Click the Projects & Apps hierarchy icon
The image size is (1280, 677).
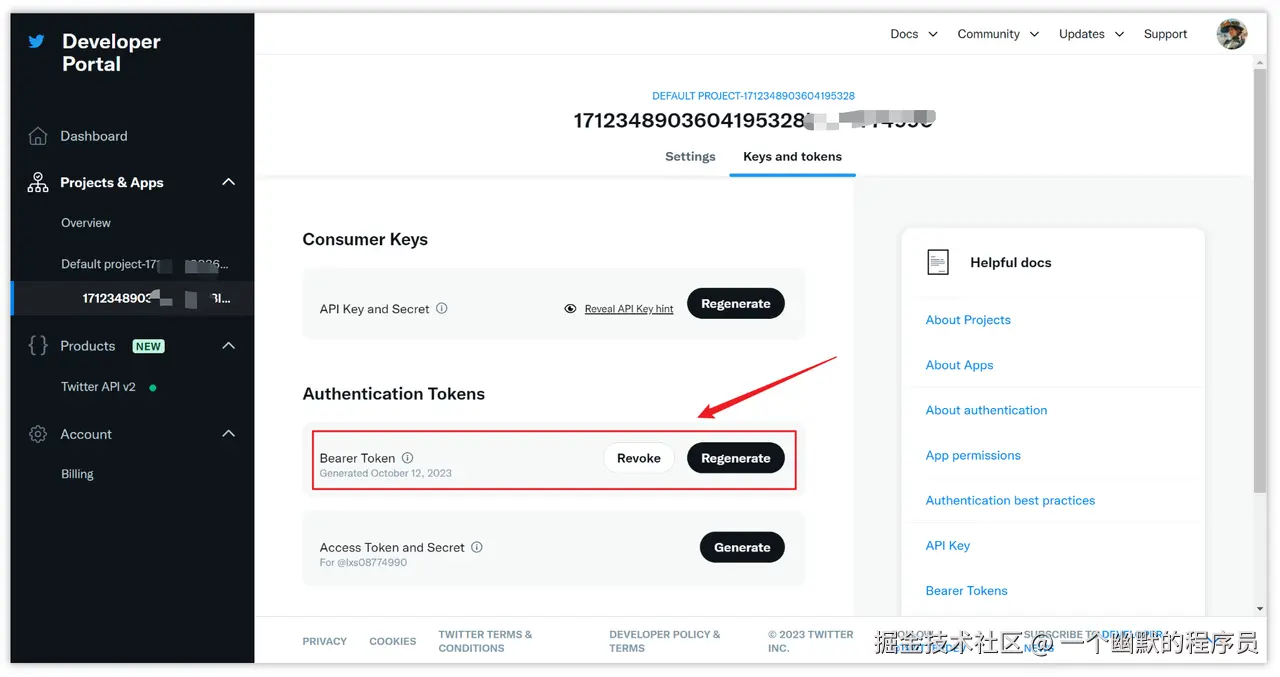[38, 182]
